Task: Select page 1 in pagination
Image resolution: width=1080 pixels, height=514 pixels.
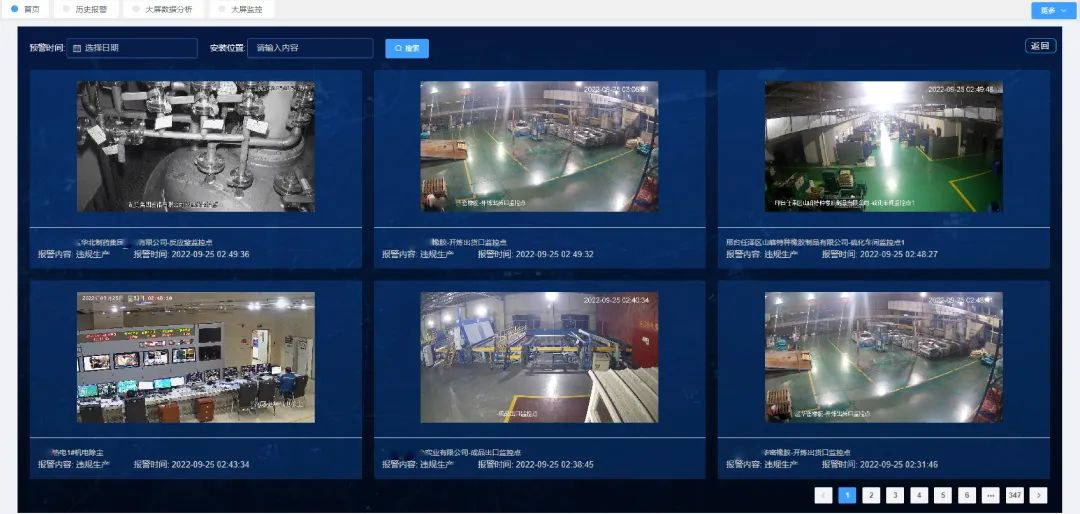Action: coord(847,495)
